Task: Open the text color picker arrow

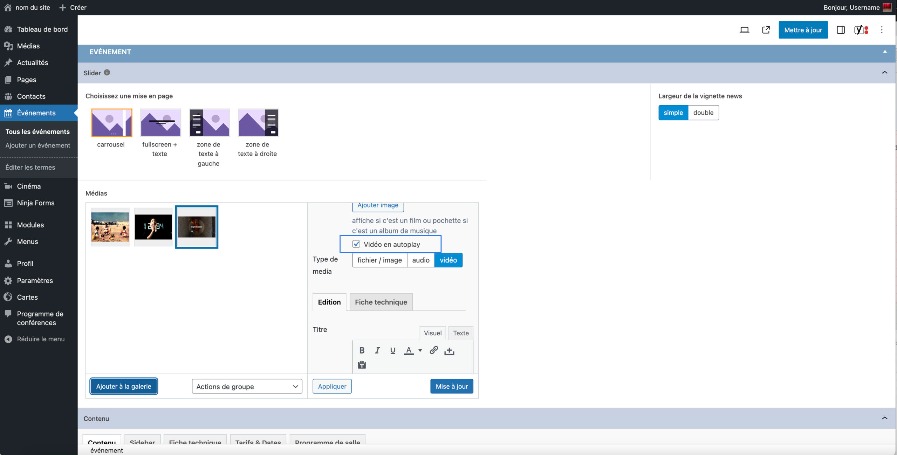Action: pyautogui.click(x=420, y=351)
